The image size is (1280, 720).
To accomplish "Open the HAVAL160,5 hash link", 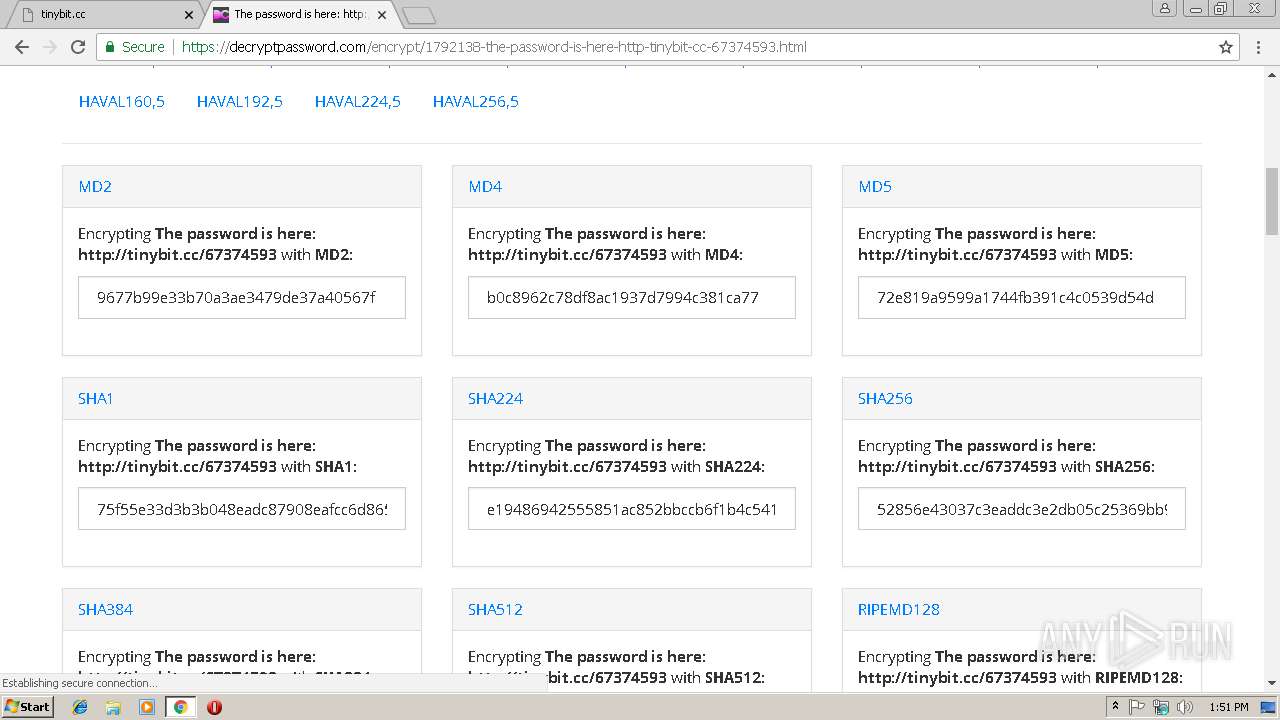I will (x=122, y=101).
